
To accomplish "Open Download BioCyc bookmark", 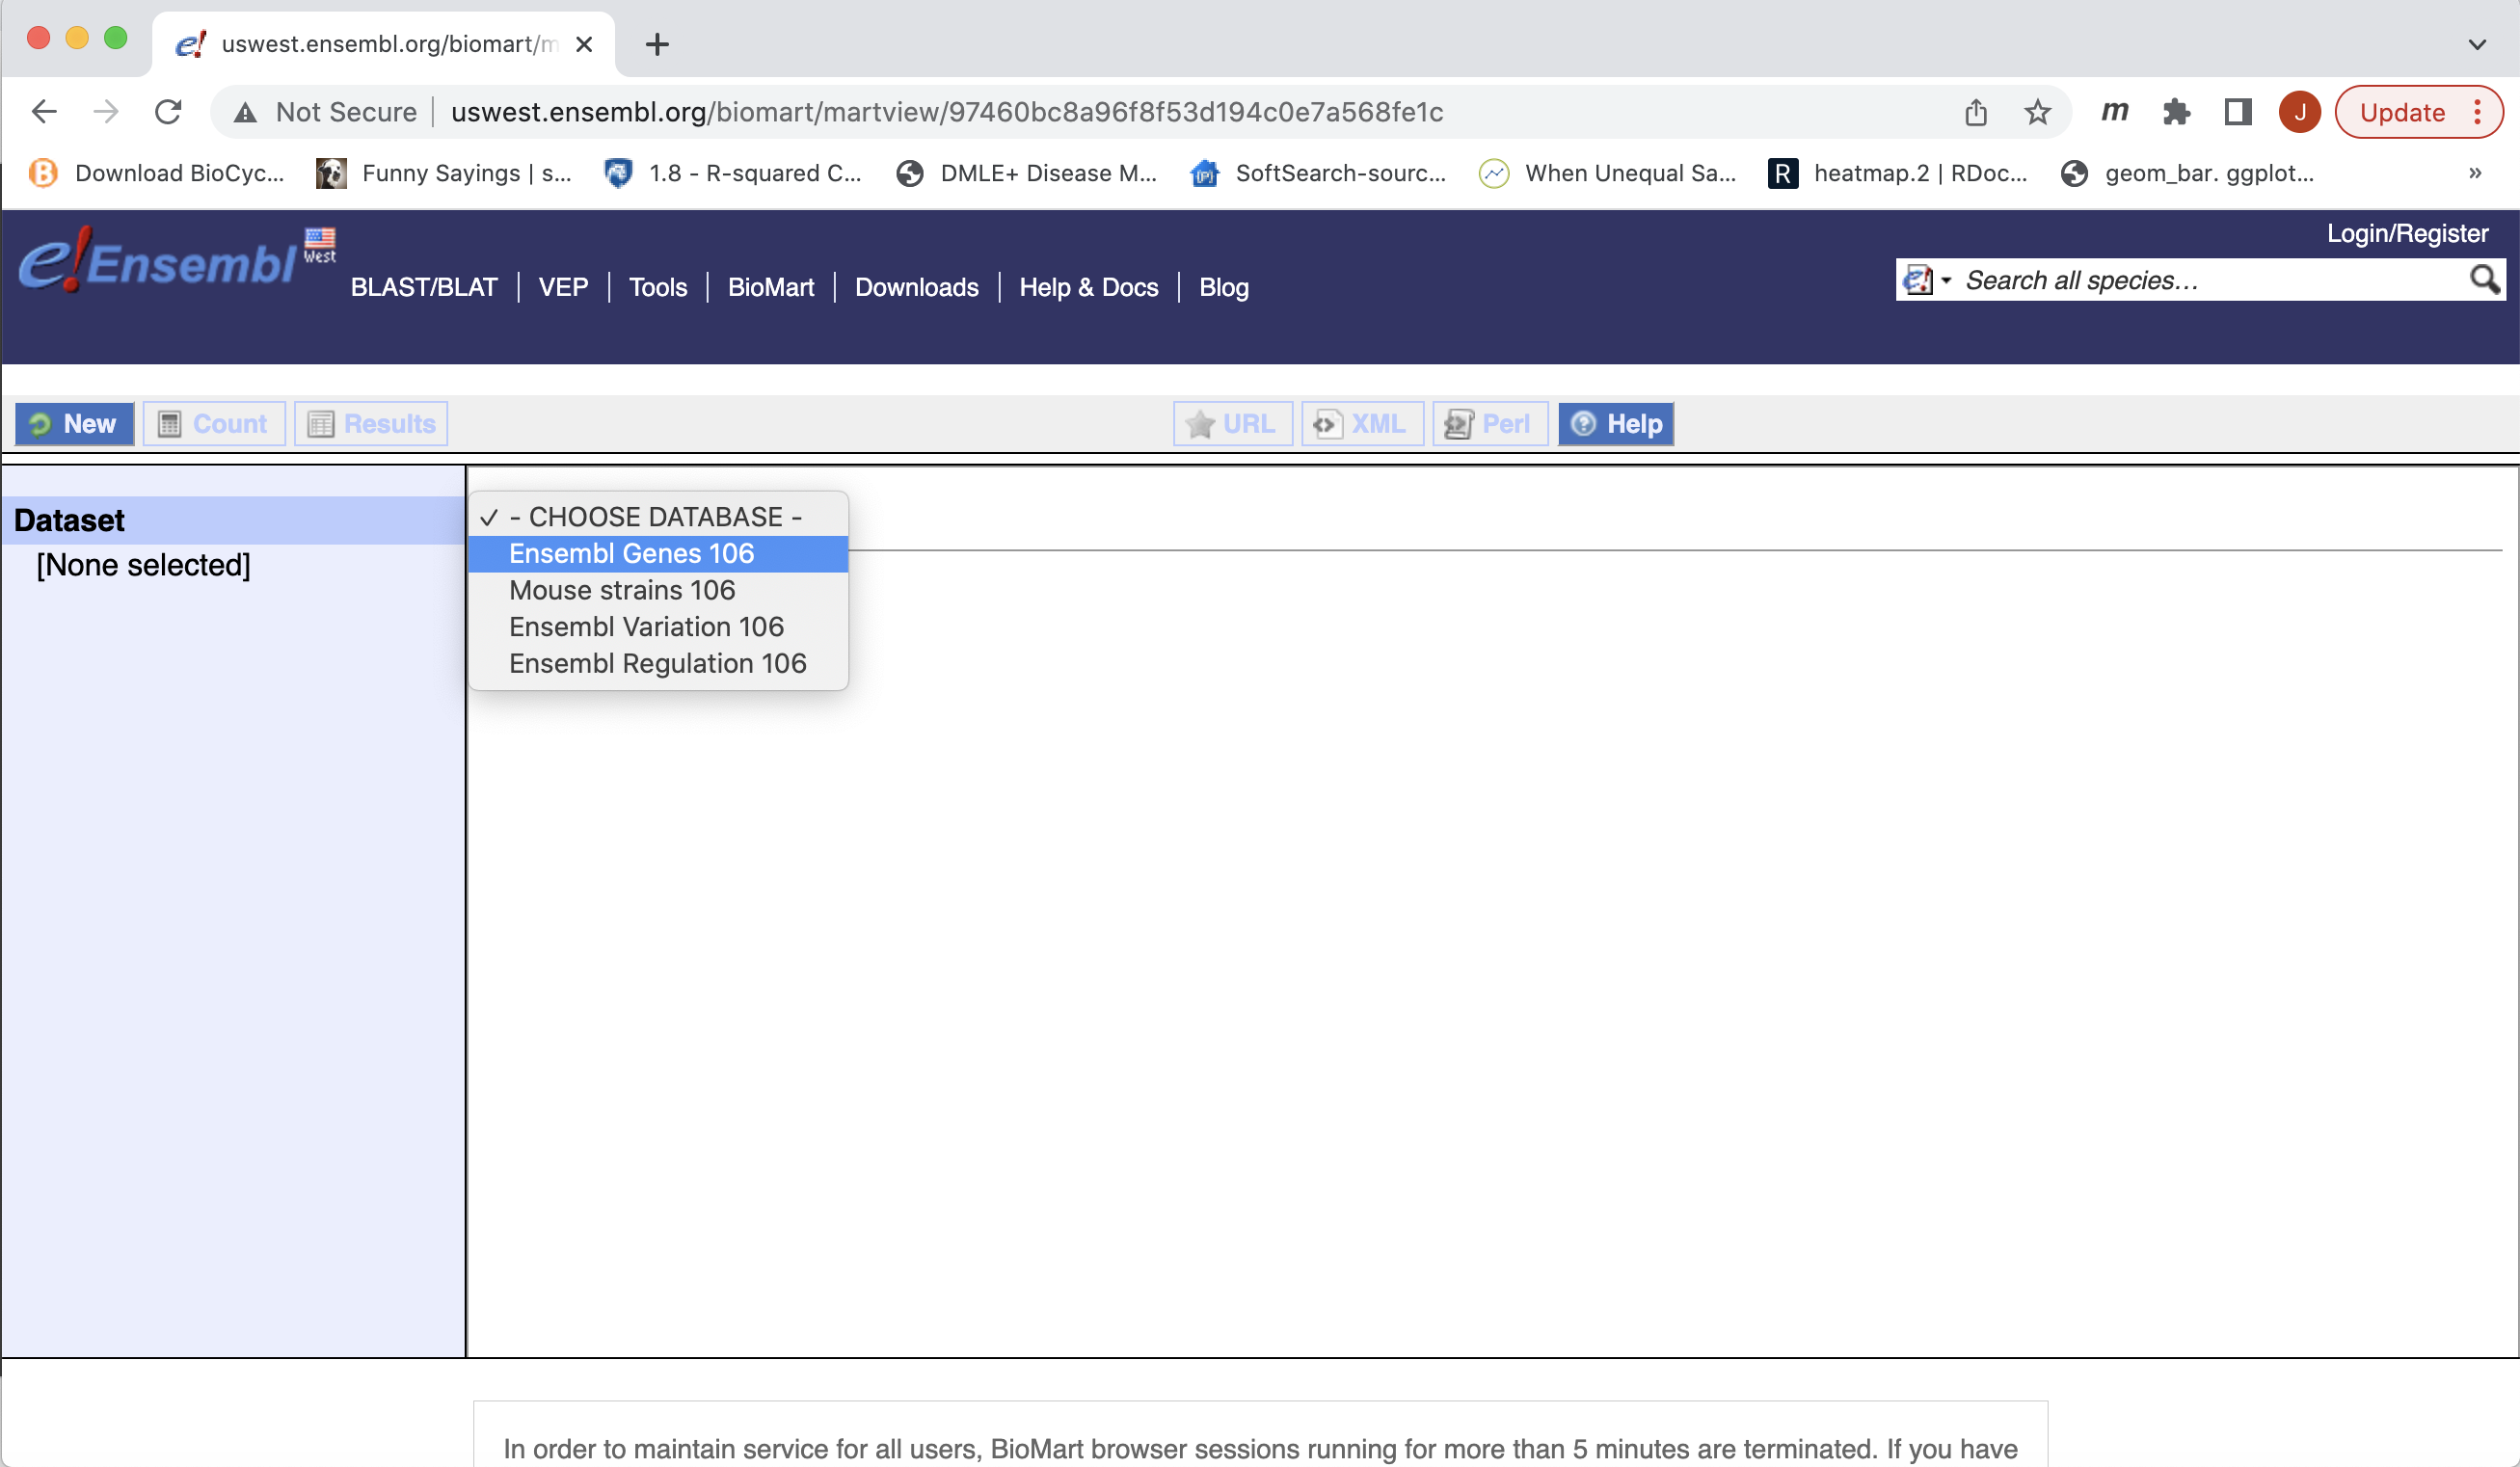I will [157, 173].
